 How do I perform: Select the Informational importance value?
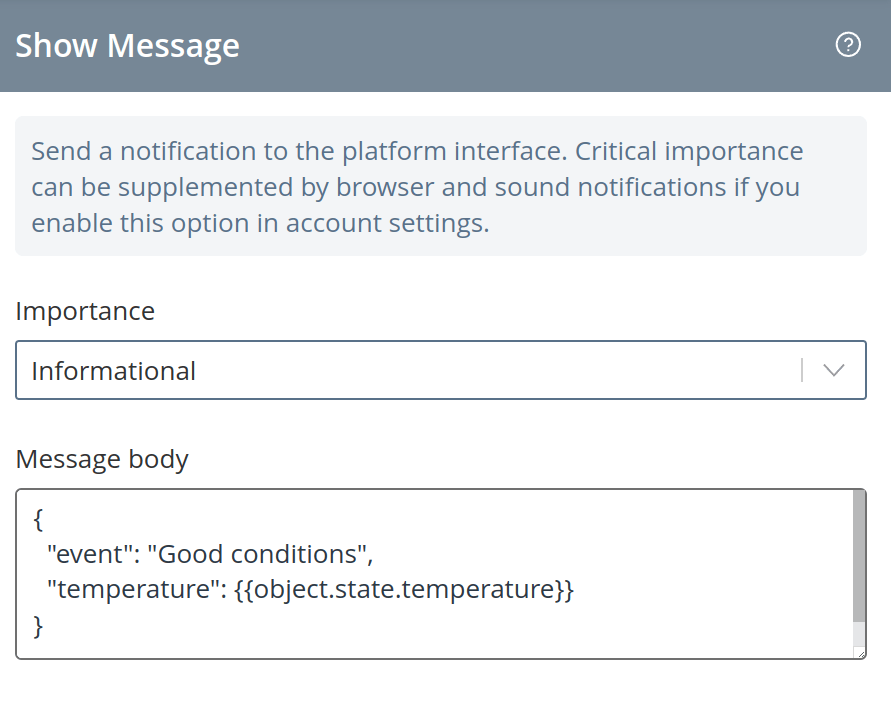(114, 371)
